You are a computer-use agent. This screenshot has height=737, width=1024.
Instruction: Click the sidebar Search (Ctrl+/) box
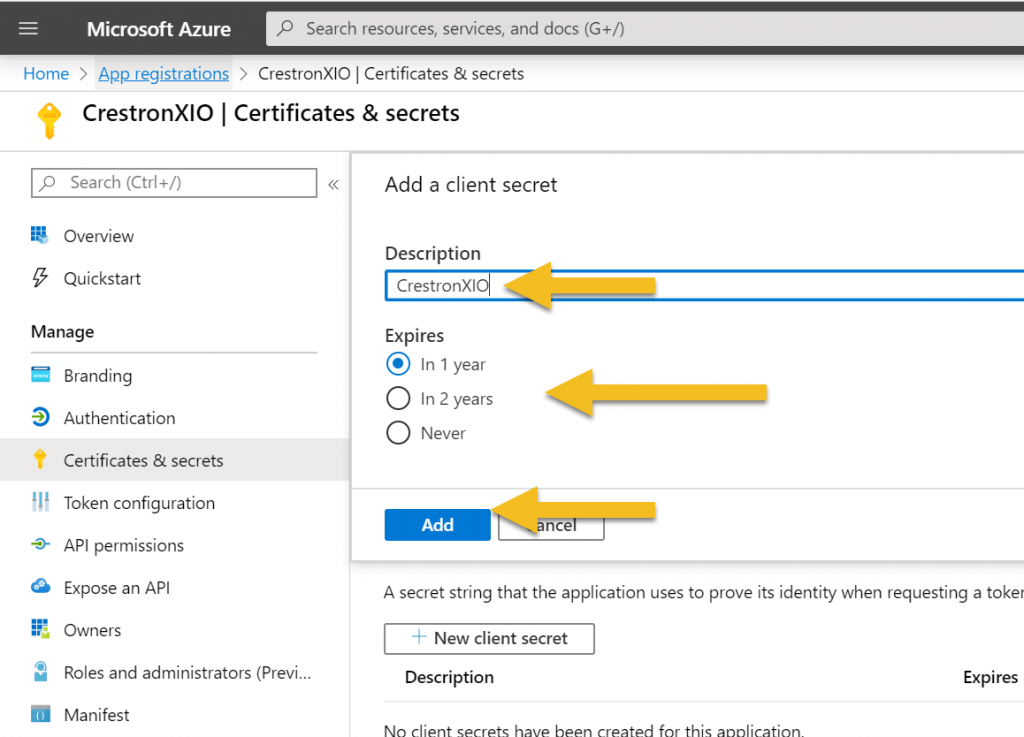pyautogui.click(x=174, y=183)
